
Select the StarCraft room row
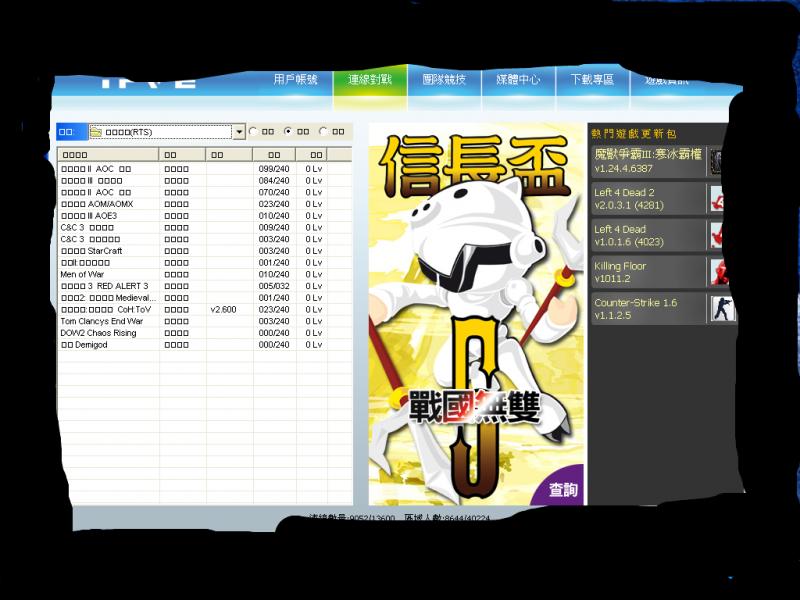(x=205, y=251)
